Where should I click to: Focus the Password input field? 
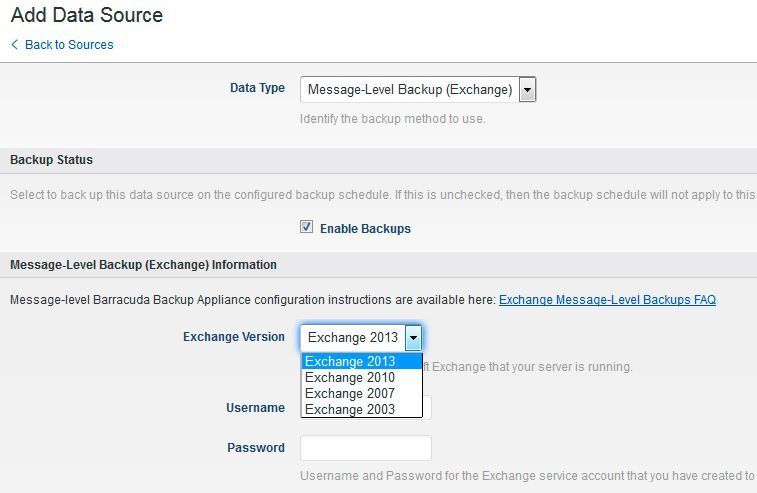coord(365,448)
